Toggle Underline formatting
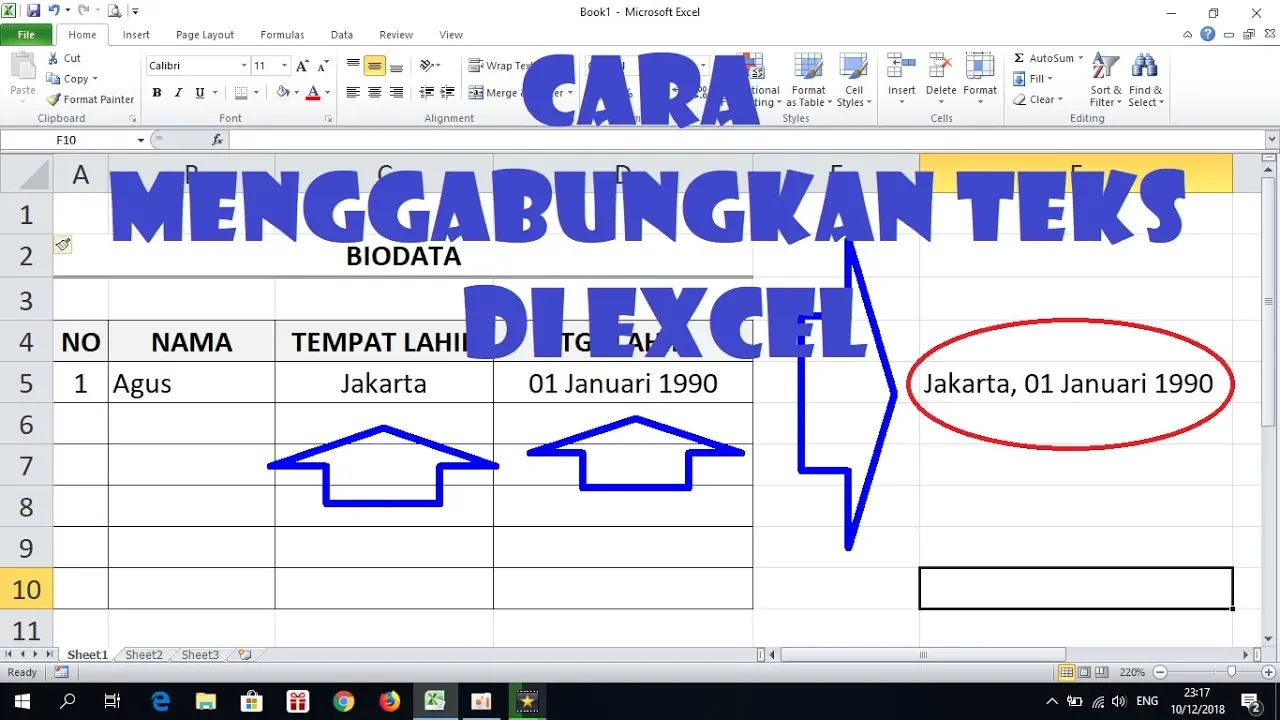Image resolution: width=1280 pixels, height=720 pixels. [x=200, y=93]
